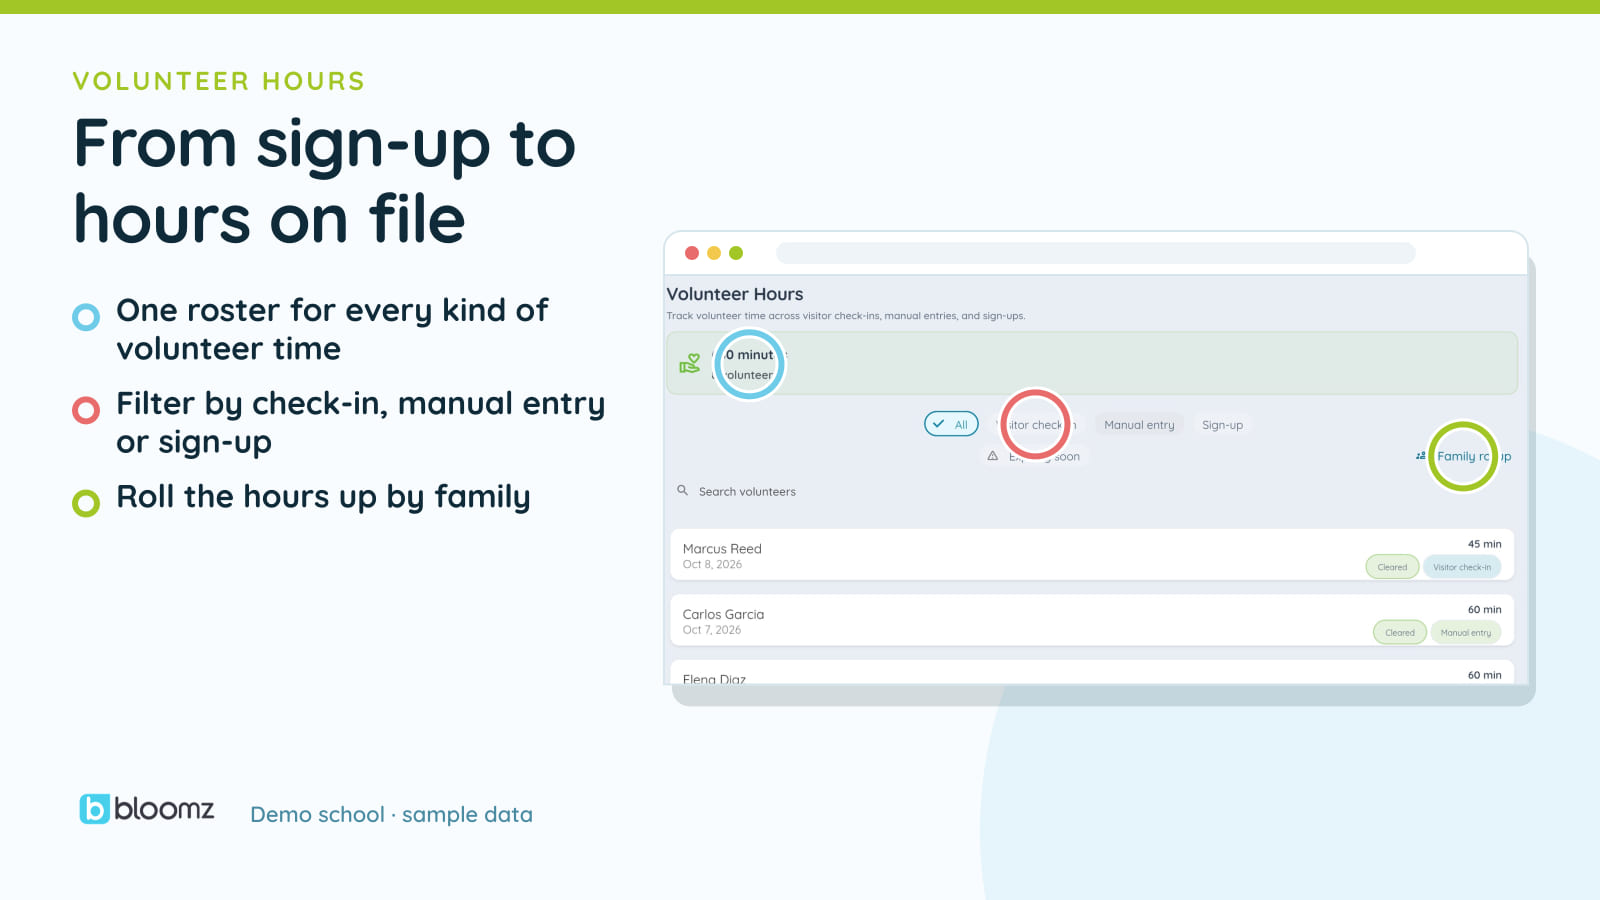Screen dimensions: 1600x900
Task: Click the Cleared badge in Marcus Reed's row
Action: point(1392,567)
